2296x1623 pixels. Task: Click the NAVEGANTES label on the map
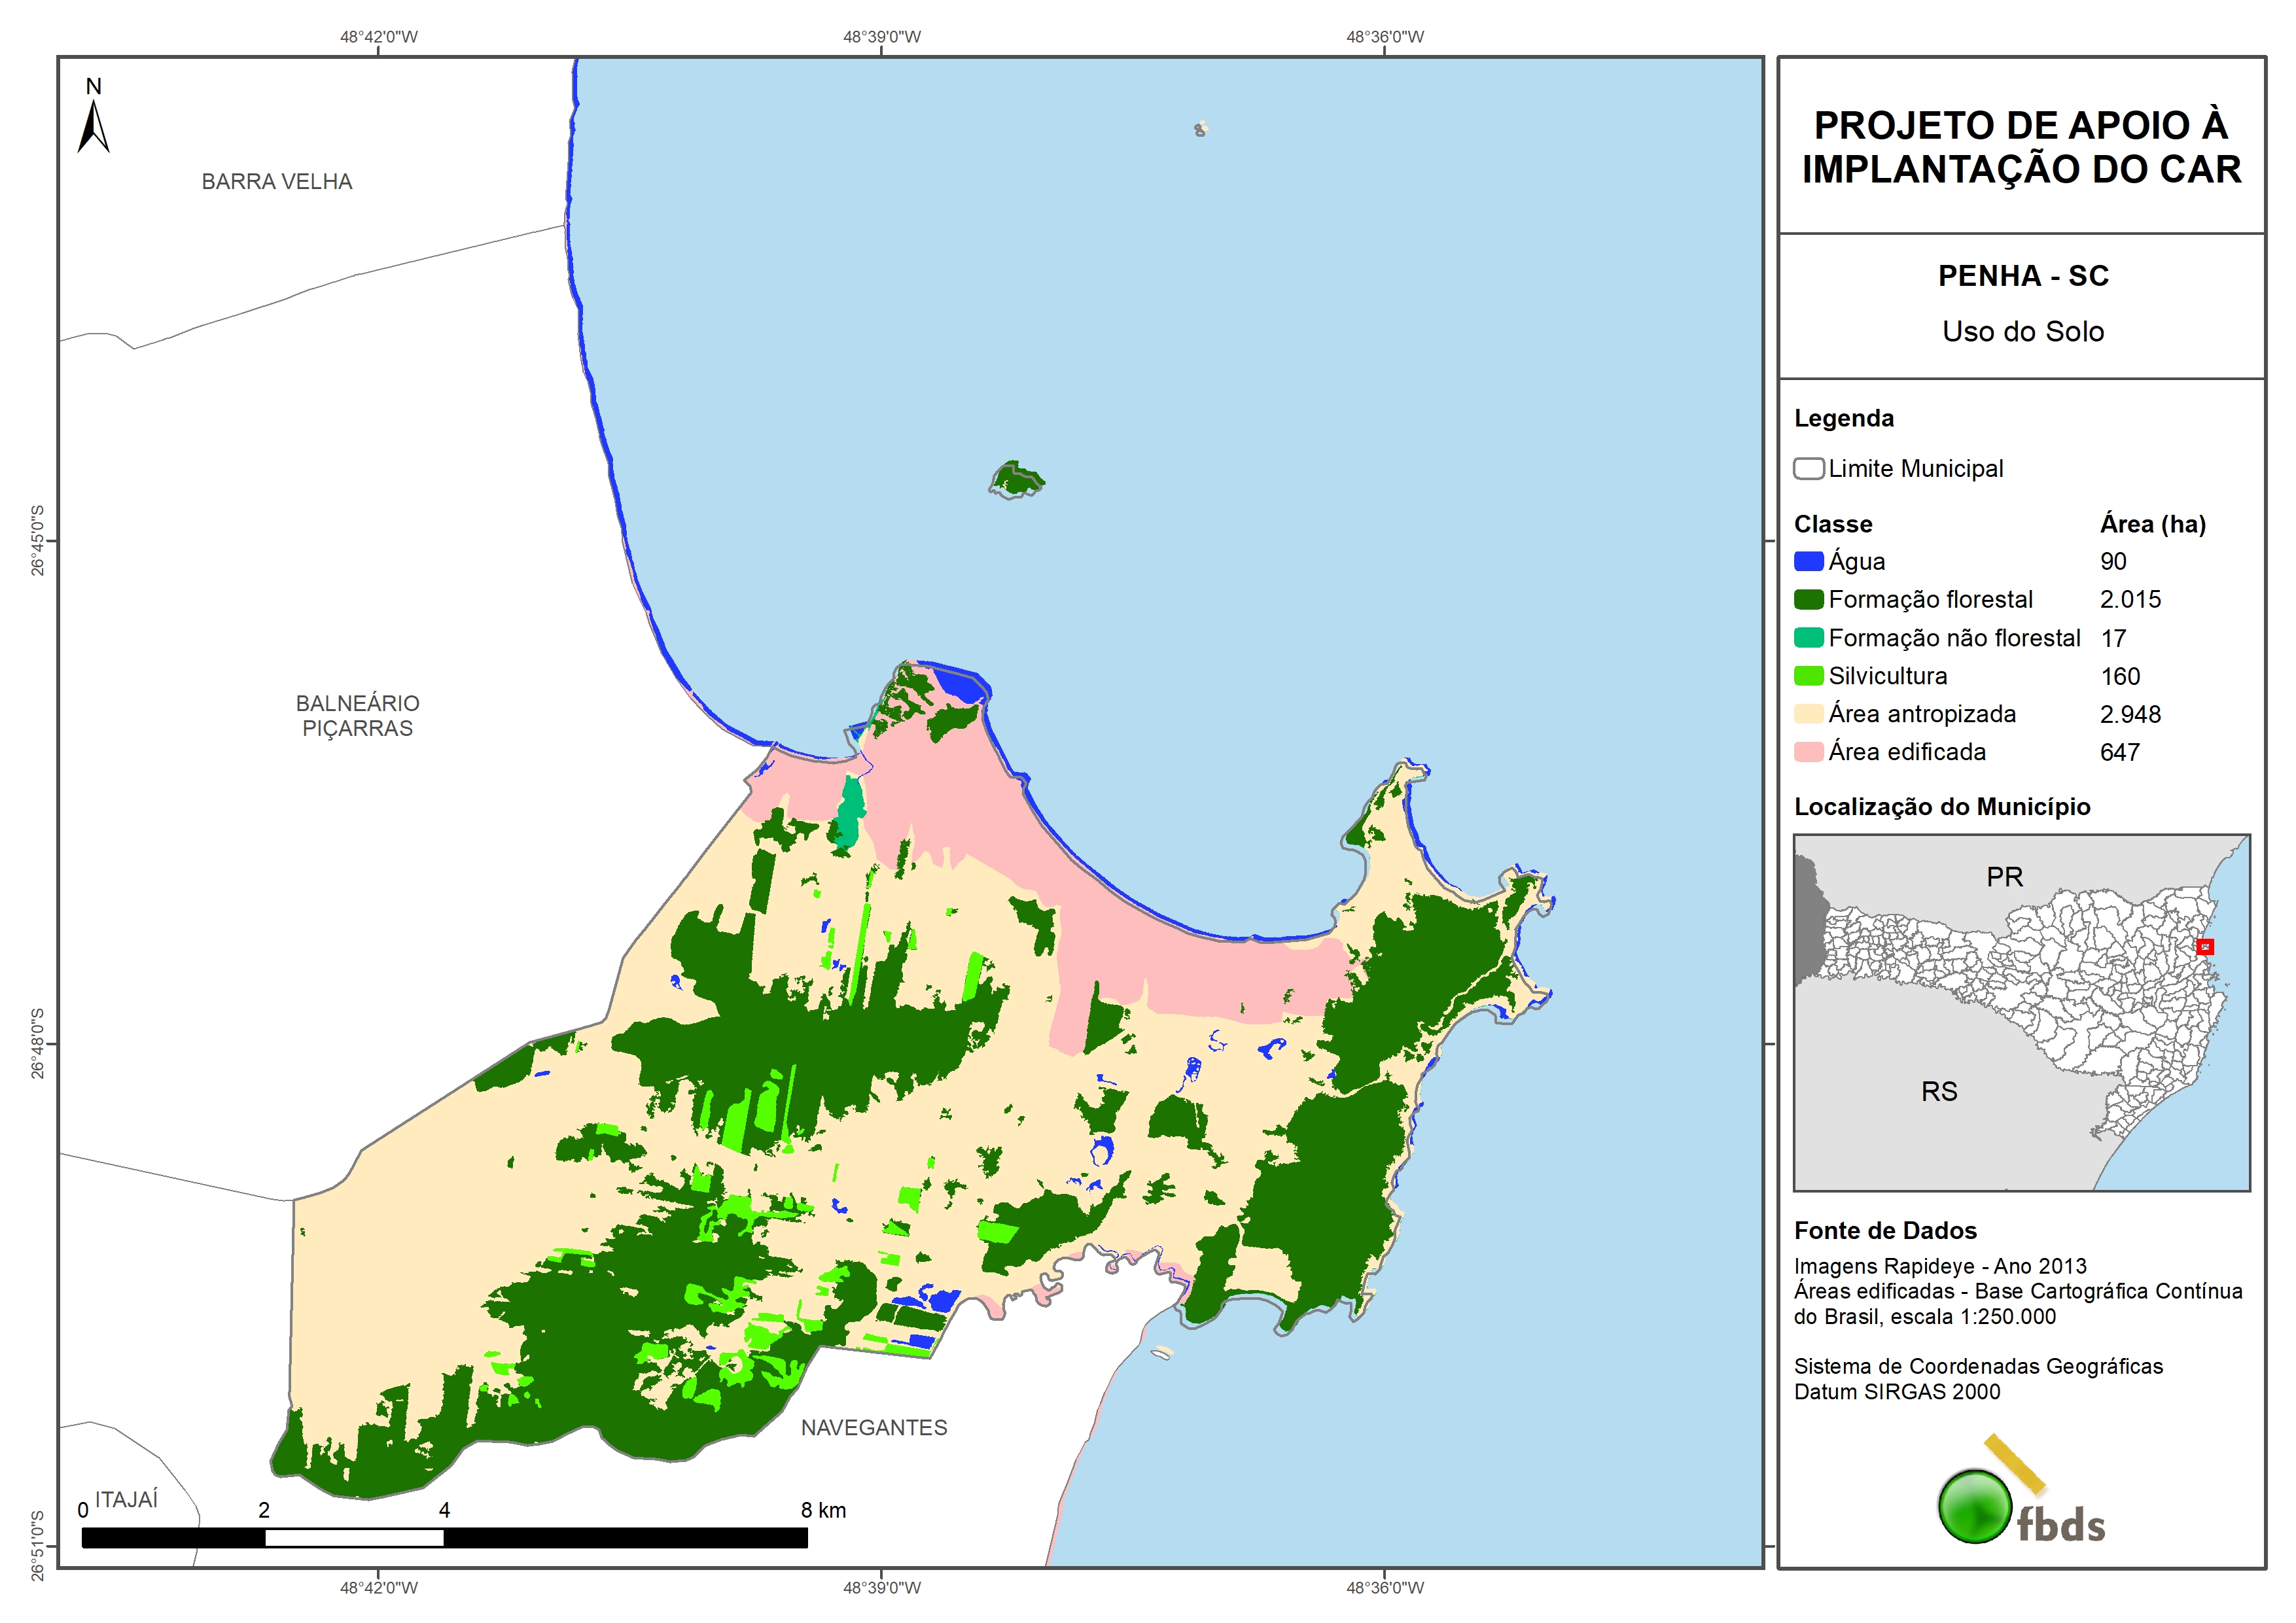point(874,1428)
